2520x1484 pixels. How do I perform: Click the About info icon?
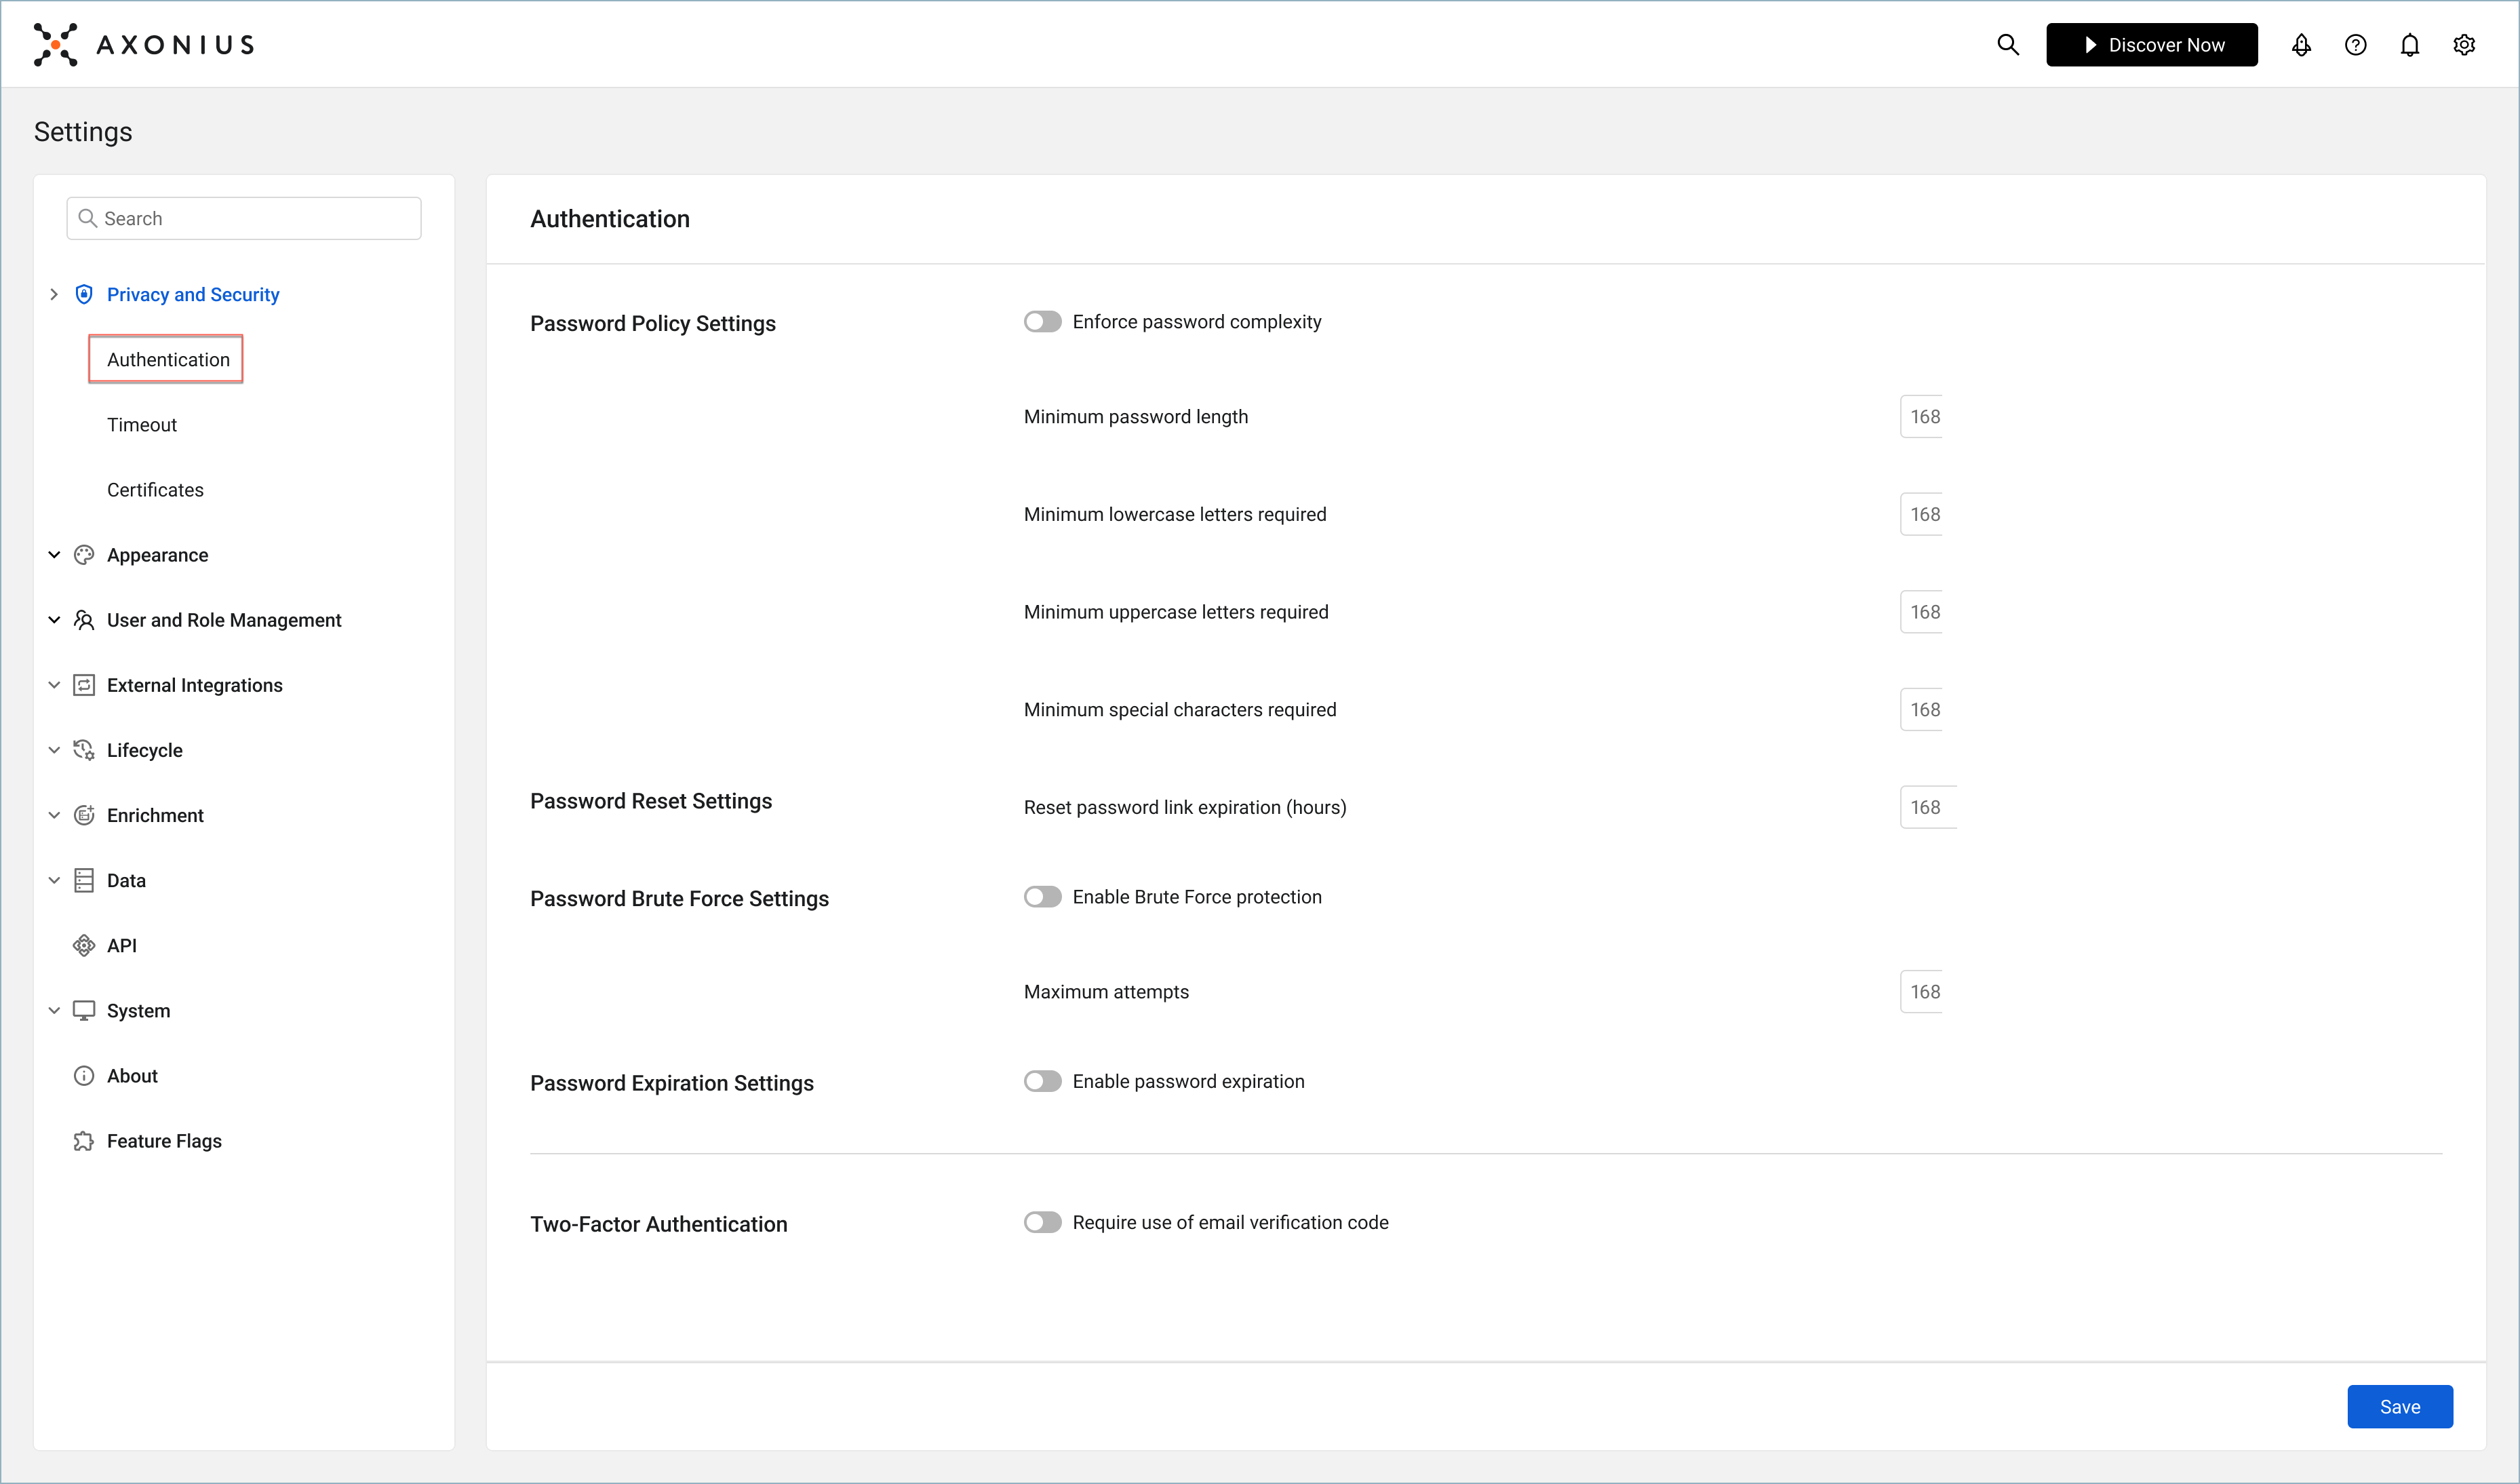click(x=84, y=1076)
